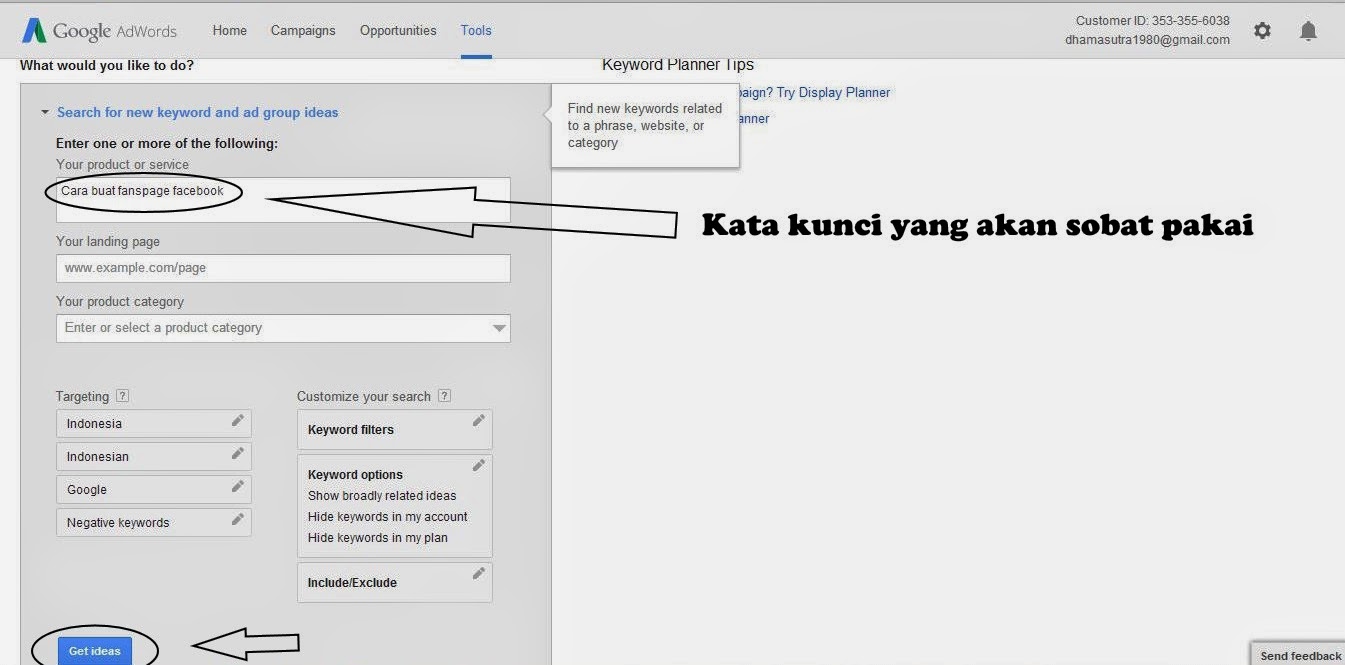The height and width of the screenshot is (665, 1345).
Task: Open the product category dropdown arrow
Action: (x=499, y=328)
